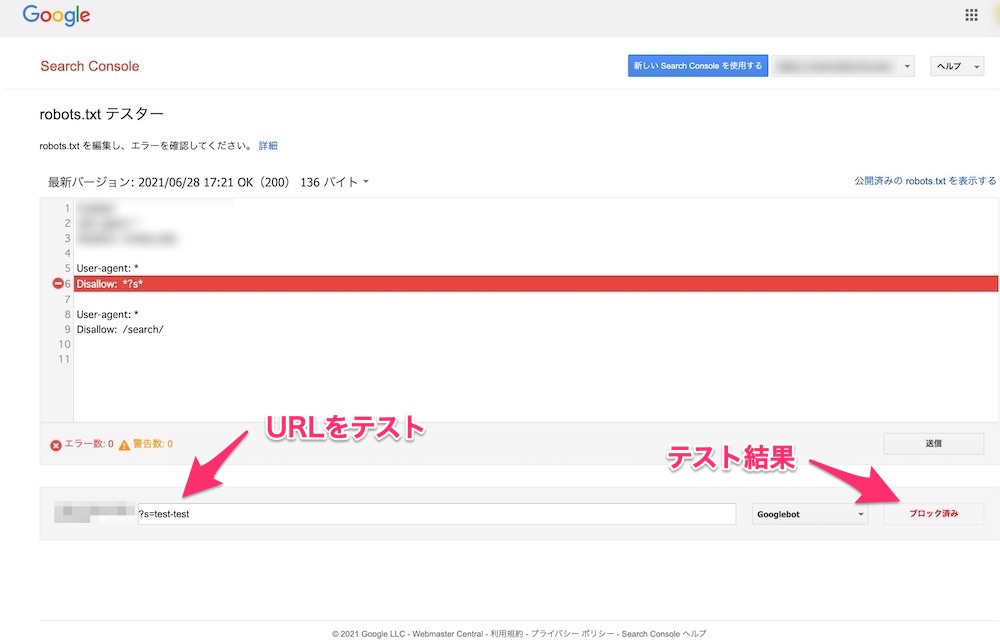Click line 5 User-agent: * text
1000x642 pixels.
tap(107, 268)
